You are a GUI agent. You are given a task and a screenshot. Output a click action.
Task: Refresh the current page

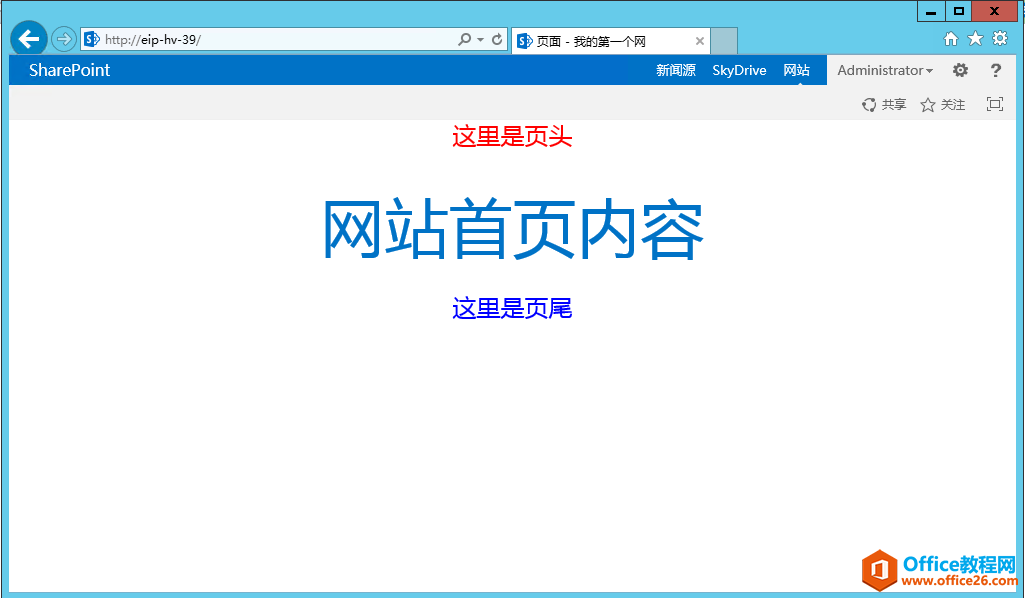497,38
